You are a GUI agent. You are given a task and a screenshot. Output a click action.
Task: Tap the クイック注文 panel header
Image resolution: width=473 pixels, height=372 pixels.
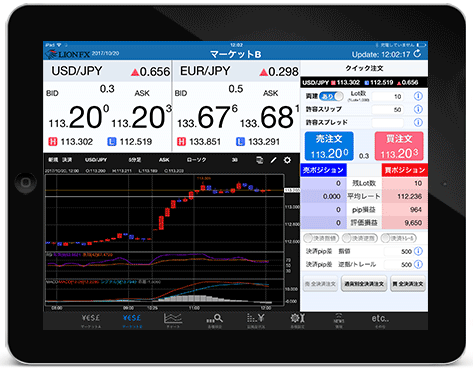(364, 68)
